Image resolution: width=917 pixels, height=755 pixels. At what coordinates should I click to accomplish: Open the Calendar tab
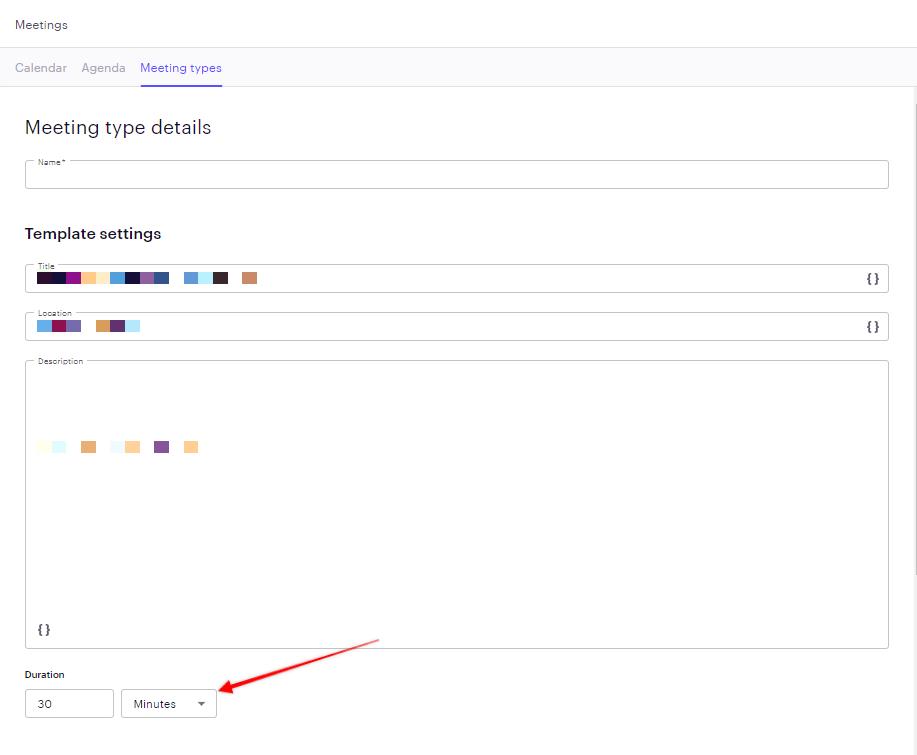[x=41, y=68]
